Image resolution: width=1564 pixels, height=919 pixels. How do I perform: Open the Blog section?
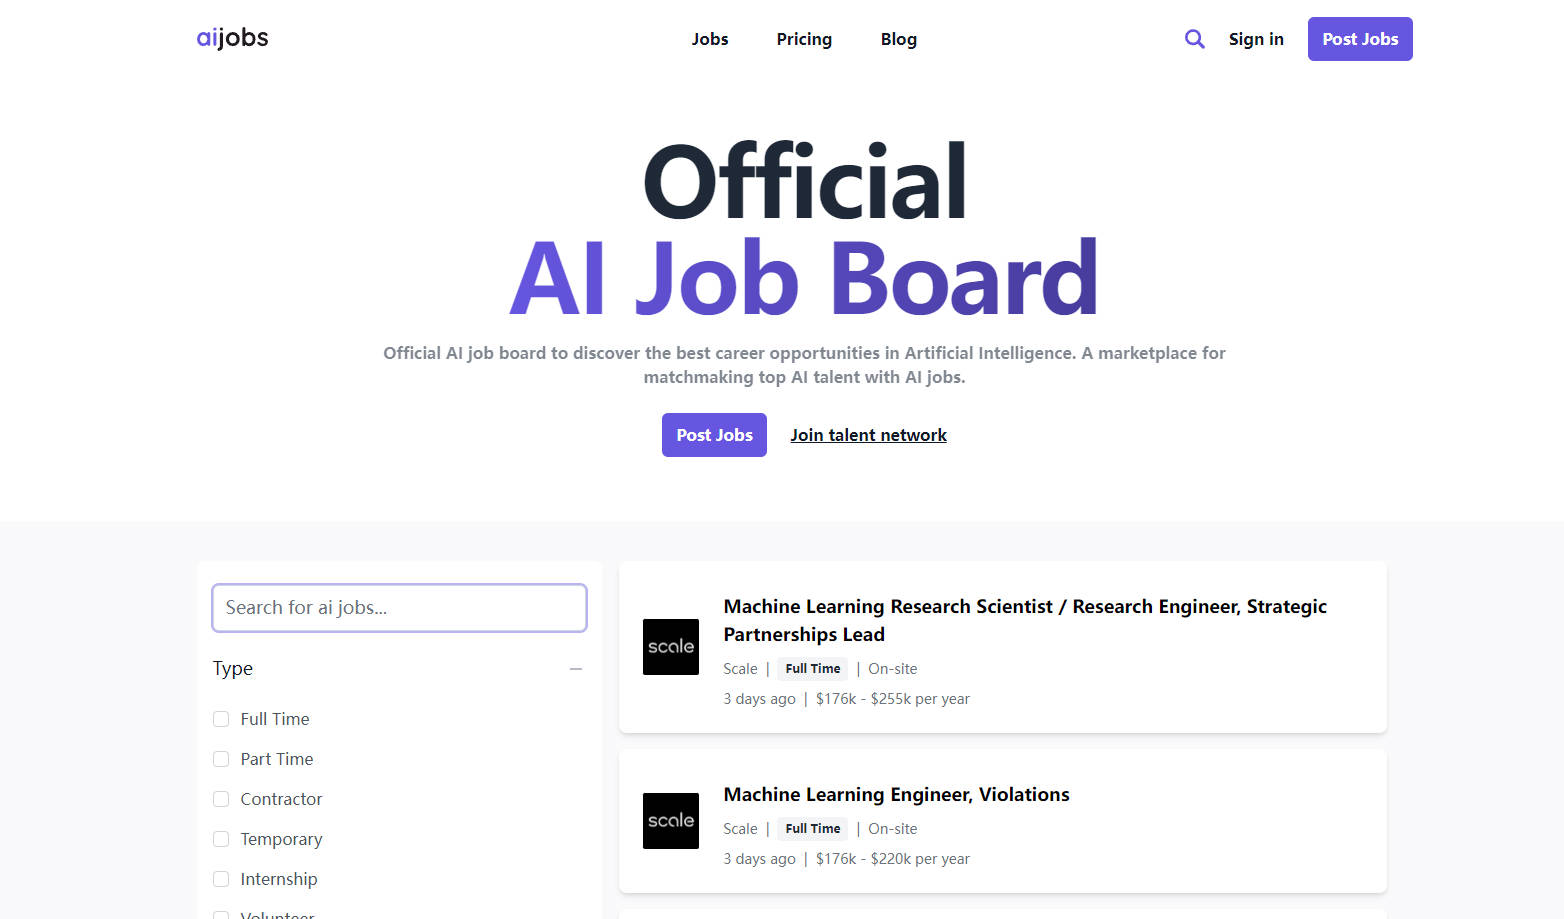[898, 39]
